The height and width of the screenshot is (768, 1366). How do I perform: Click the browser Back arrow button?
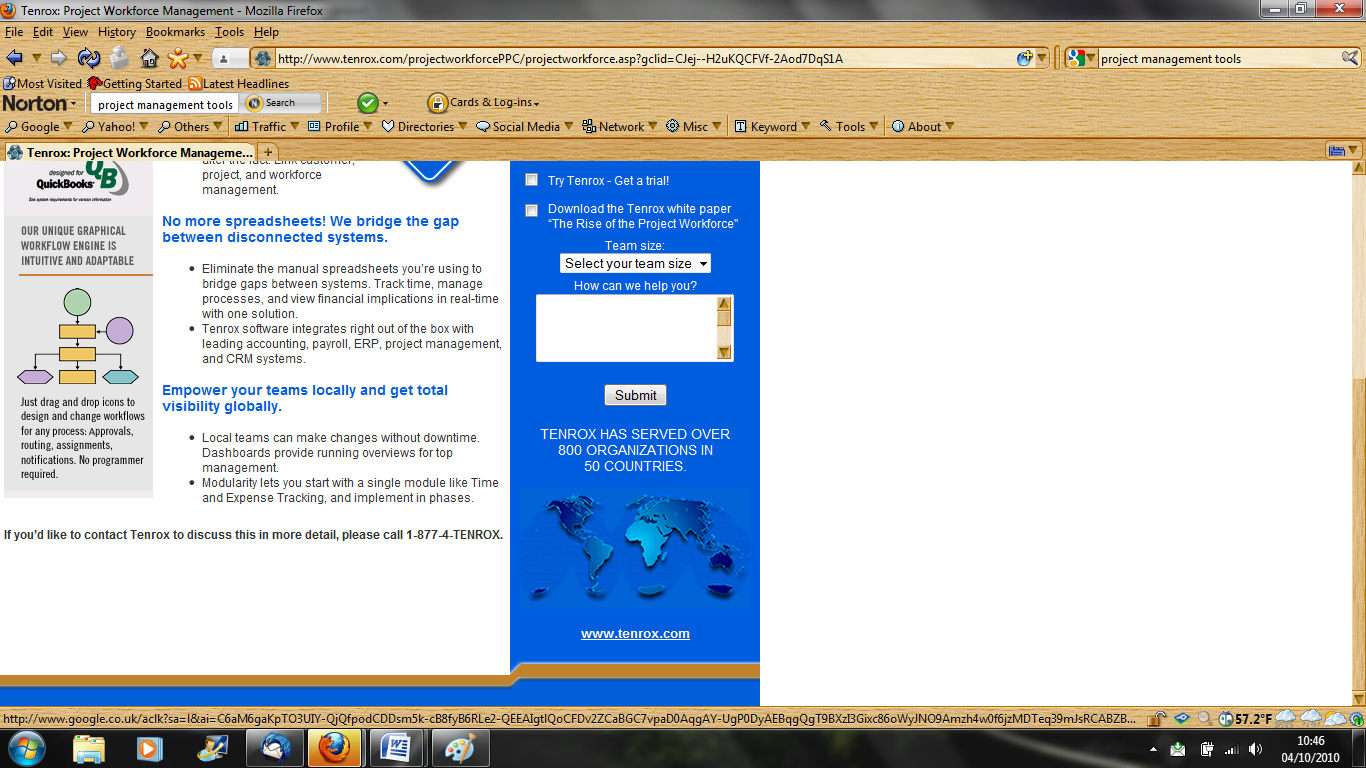pyautogui.click(x=15, y=58)
